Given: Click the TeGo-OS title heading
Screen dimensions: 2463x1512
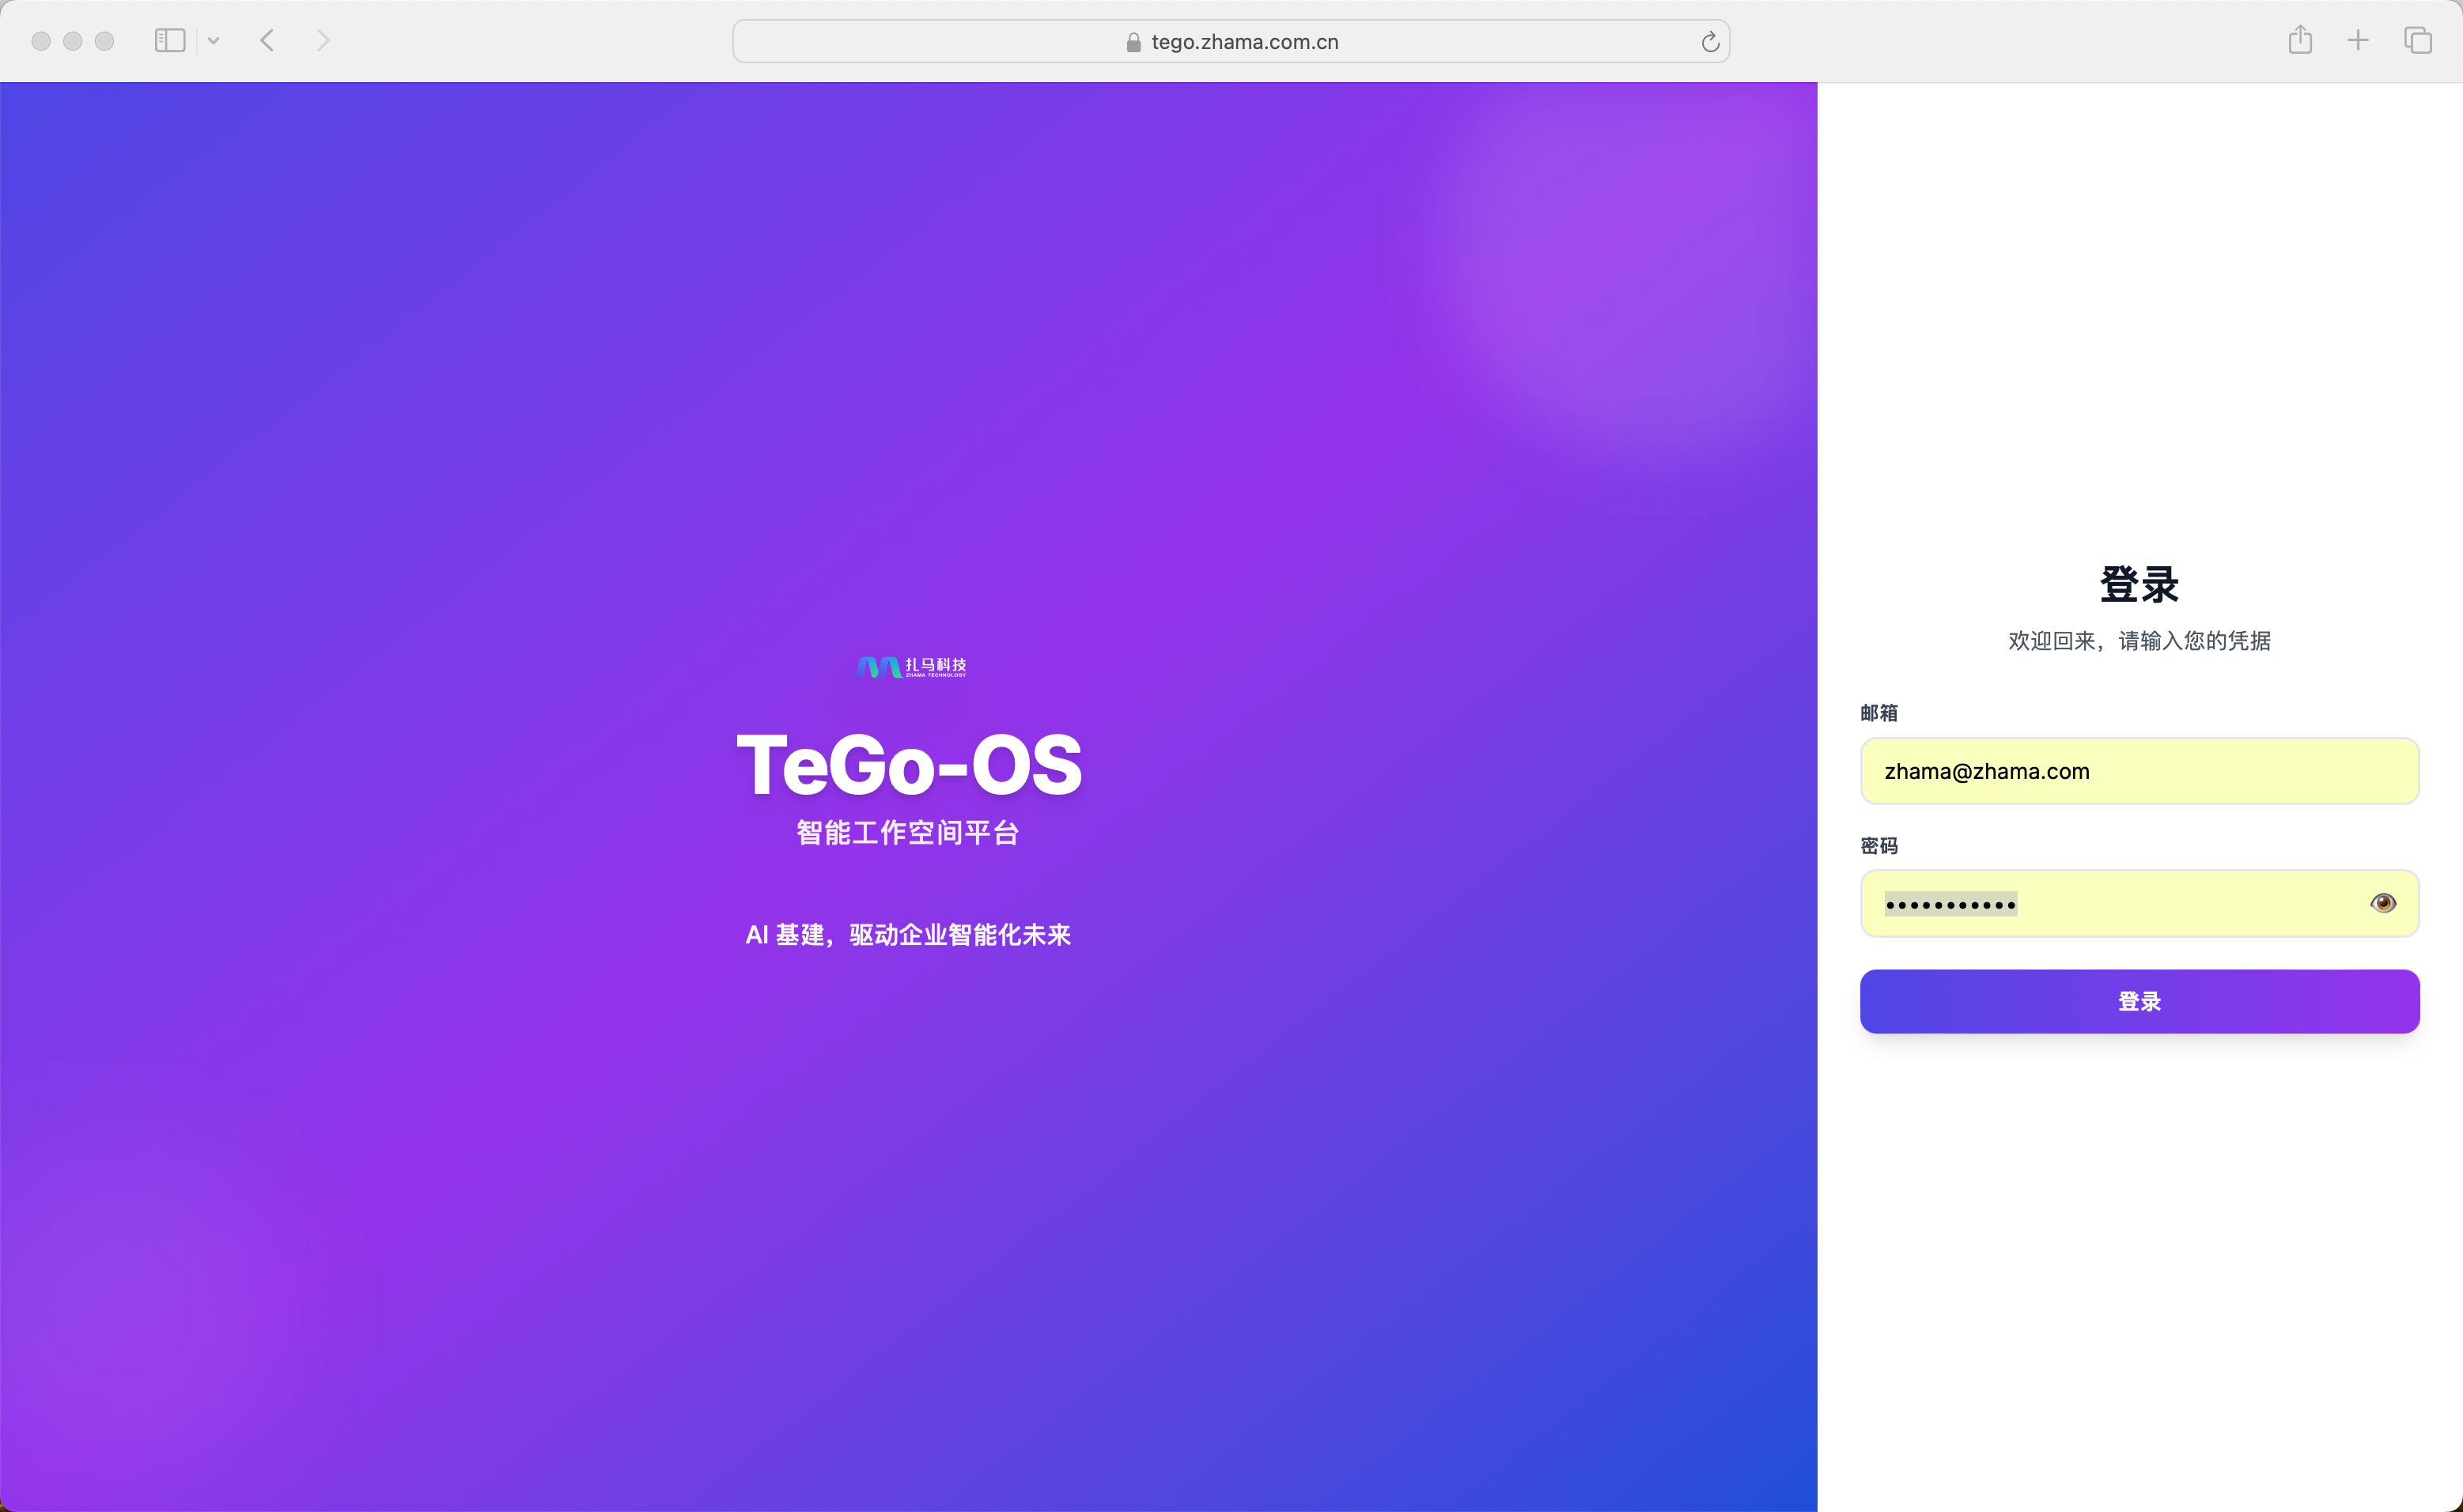Looking at the screenshot, I should [909, 765].
